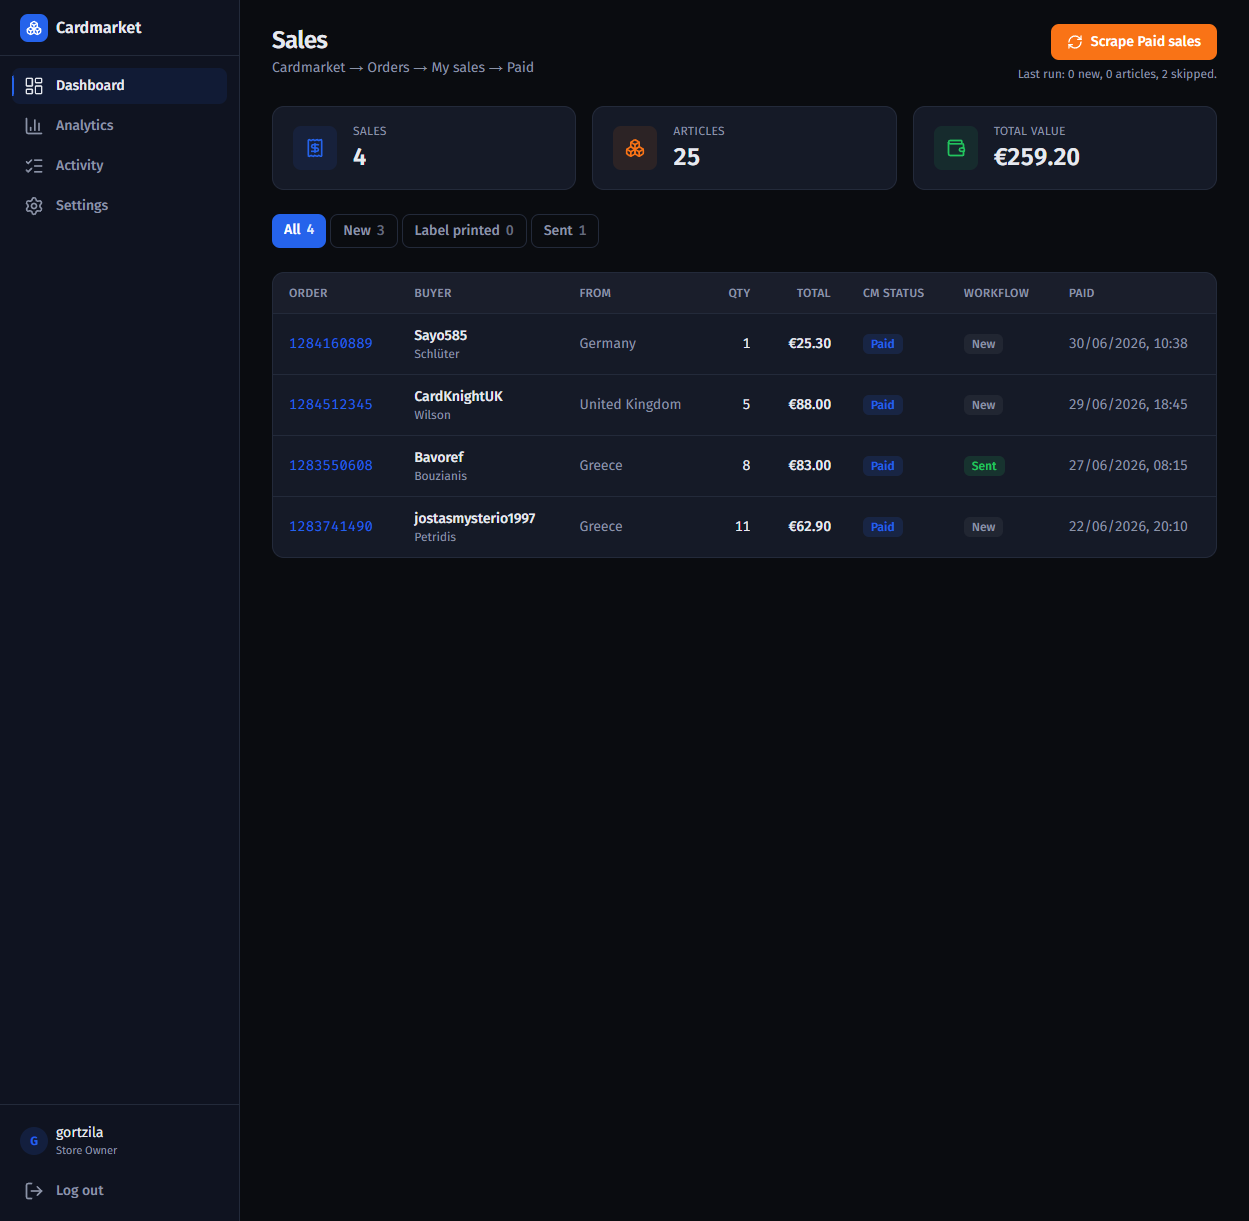Click the Paid badge for CardKnightUK
This screenshot has height=1221, width=1249.
883,405
